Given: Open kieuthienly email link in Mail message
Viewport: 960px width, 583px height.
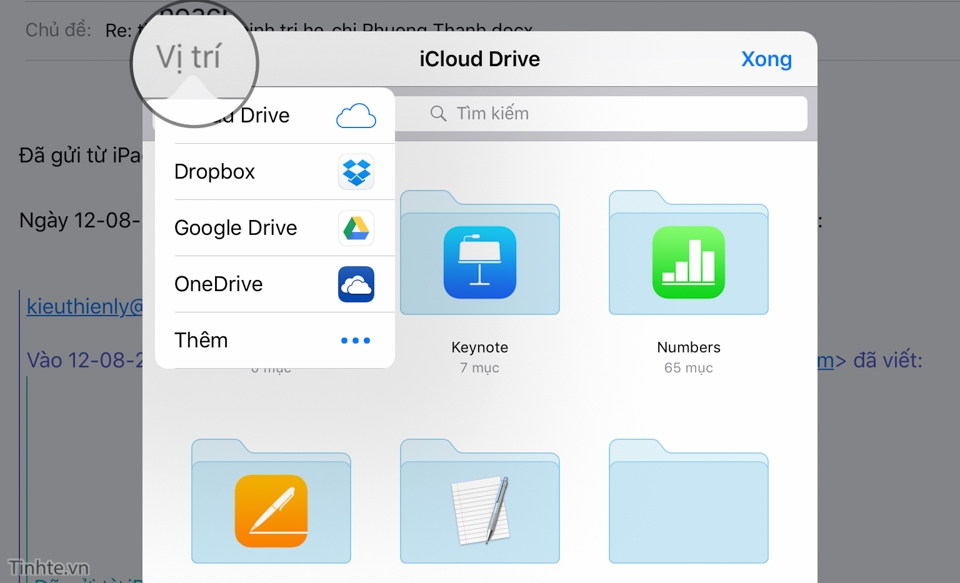Looking at the screenshot, I should click(x=84, y=306).
